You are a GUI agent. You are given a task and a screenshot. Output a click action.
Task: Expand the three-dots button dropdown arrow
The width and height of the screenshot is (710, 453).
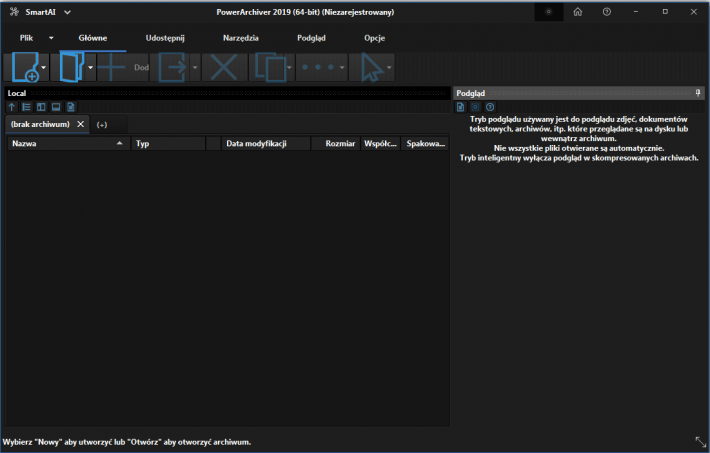342,67
